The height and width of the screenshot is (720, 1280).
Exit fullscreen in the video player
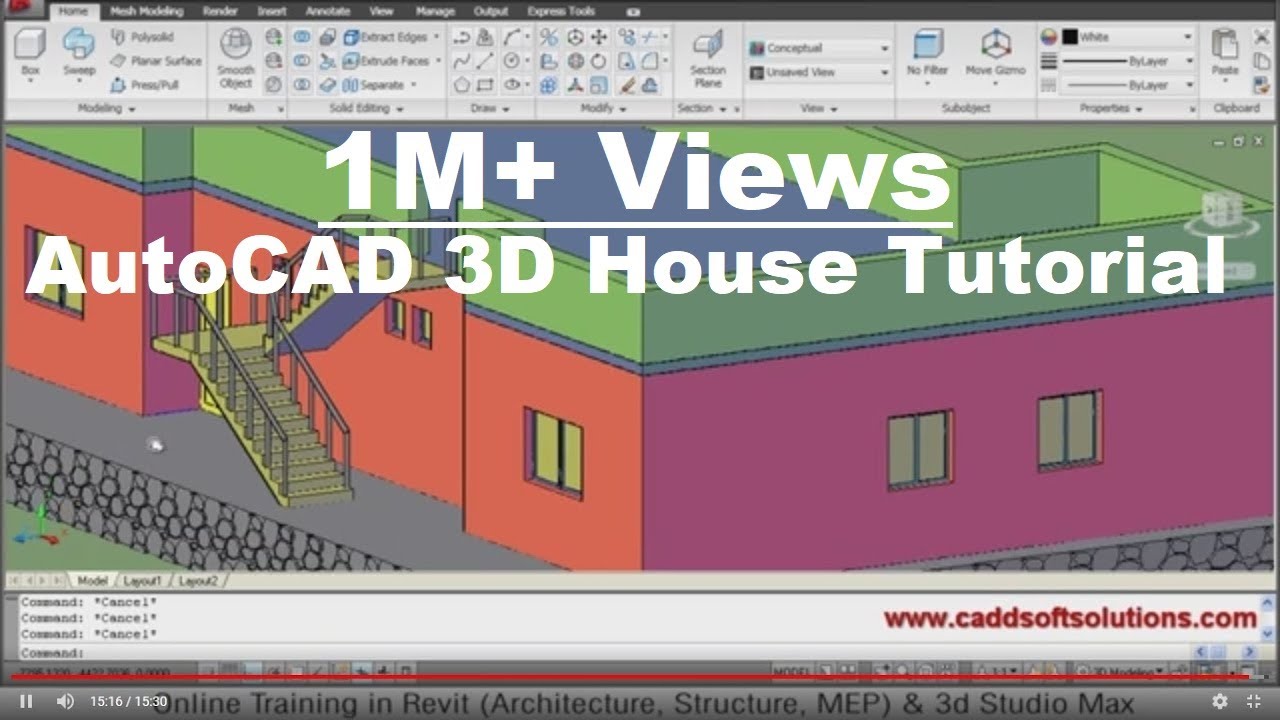(1253, 701)
